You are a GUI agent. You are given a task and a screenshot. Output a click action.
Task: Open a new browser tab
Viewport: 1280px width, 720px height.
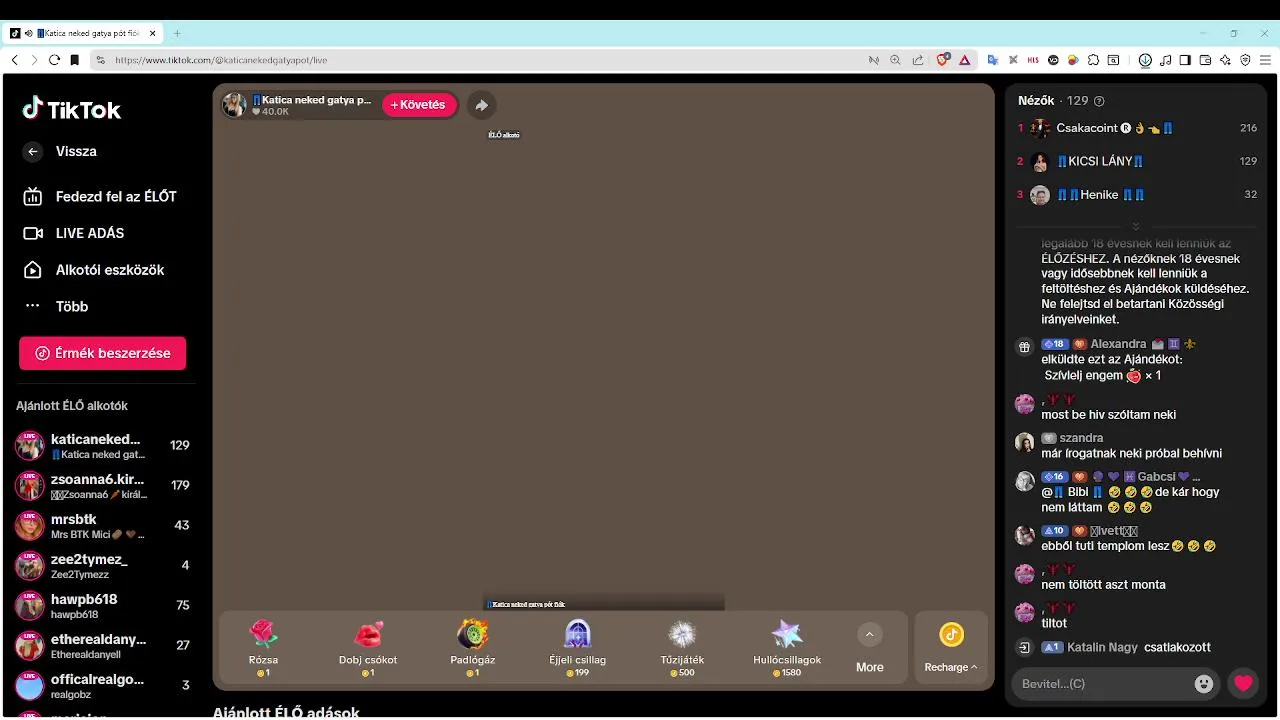tap(177, 33)
